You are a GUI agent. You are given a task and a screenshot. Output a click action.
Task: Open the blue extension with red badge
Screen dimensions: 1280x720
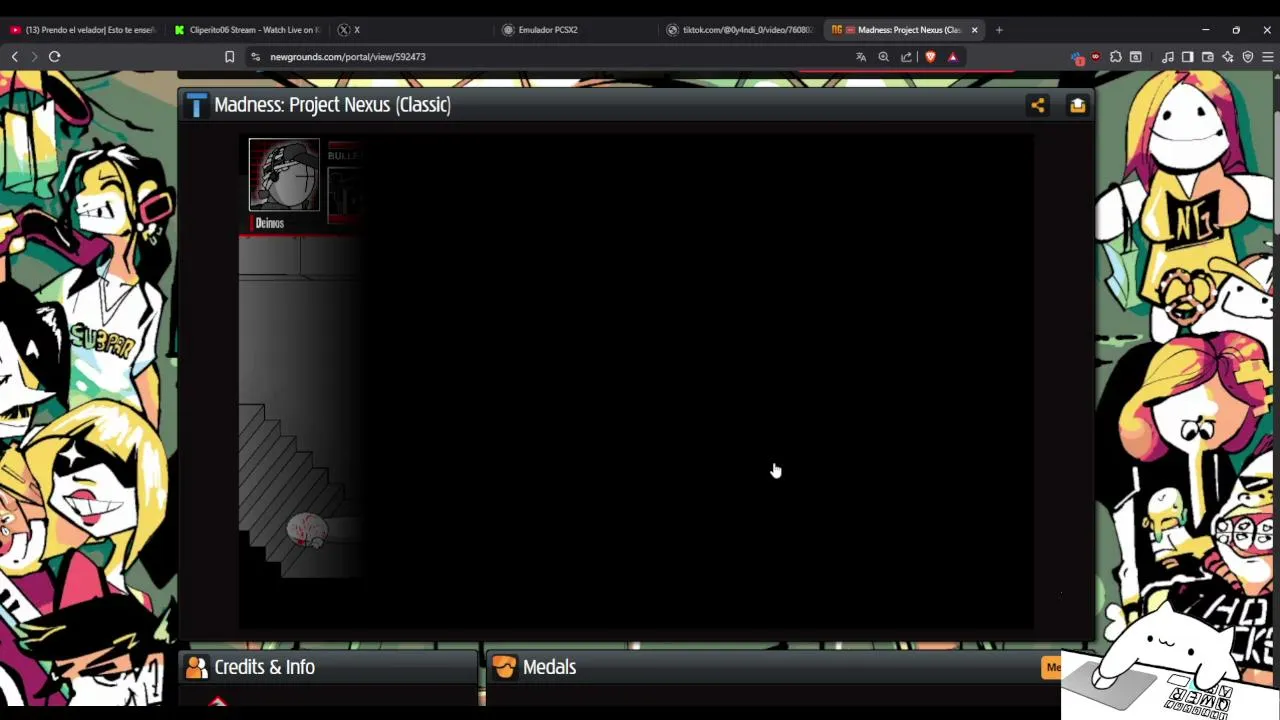pos(1077,58)
